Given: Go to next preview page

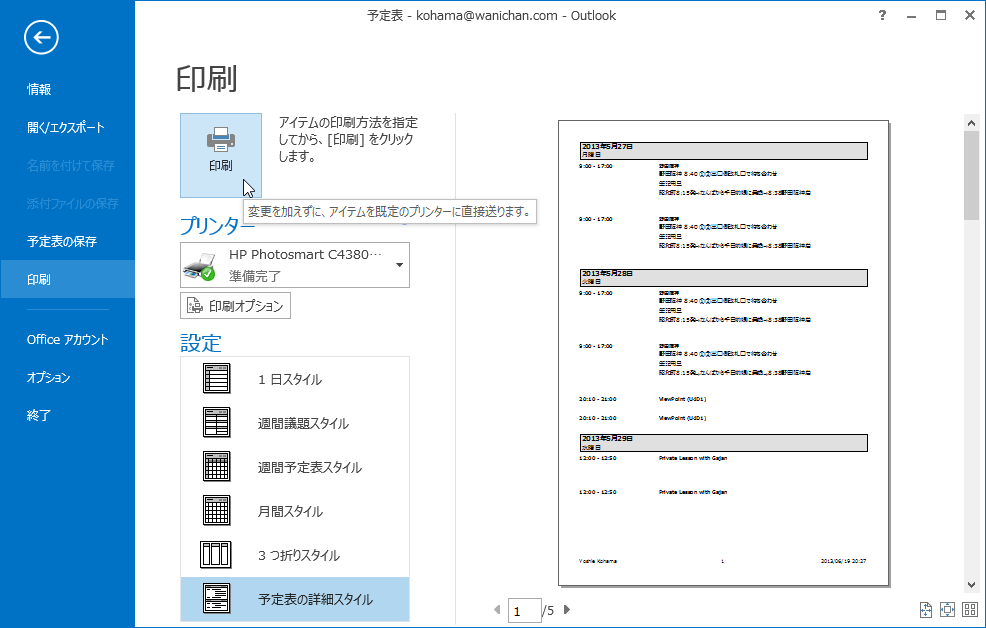Looking at the screenshot, I should point(567,610).
